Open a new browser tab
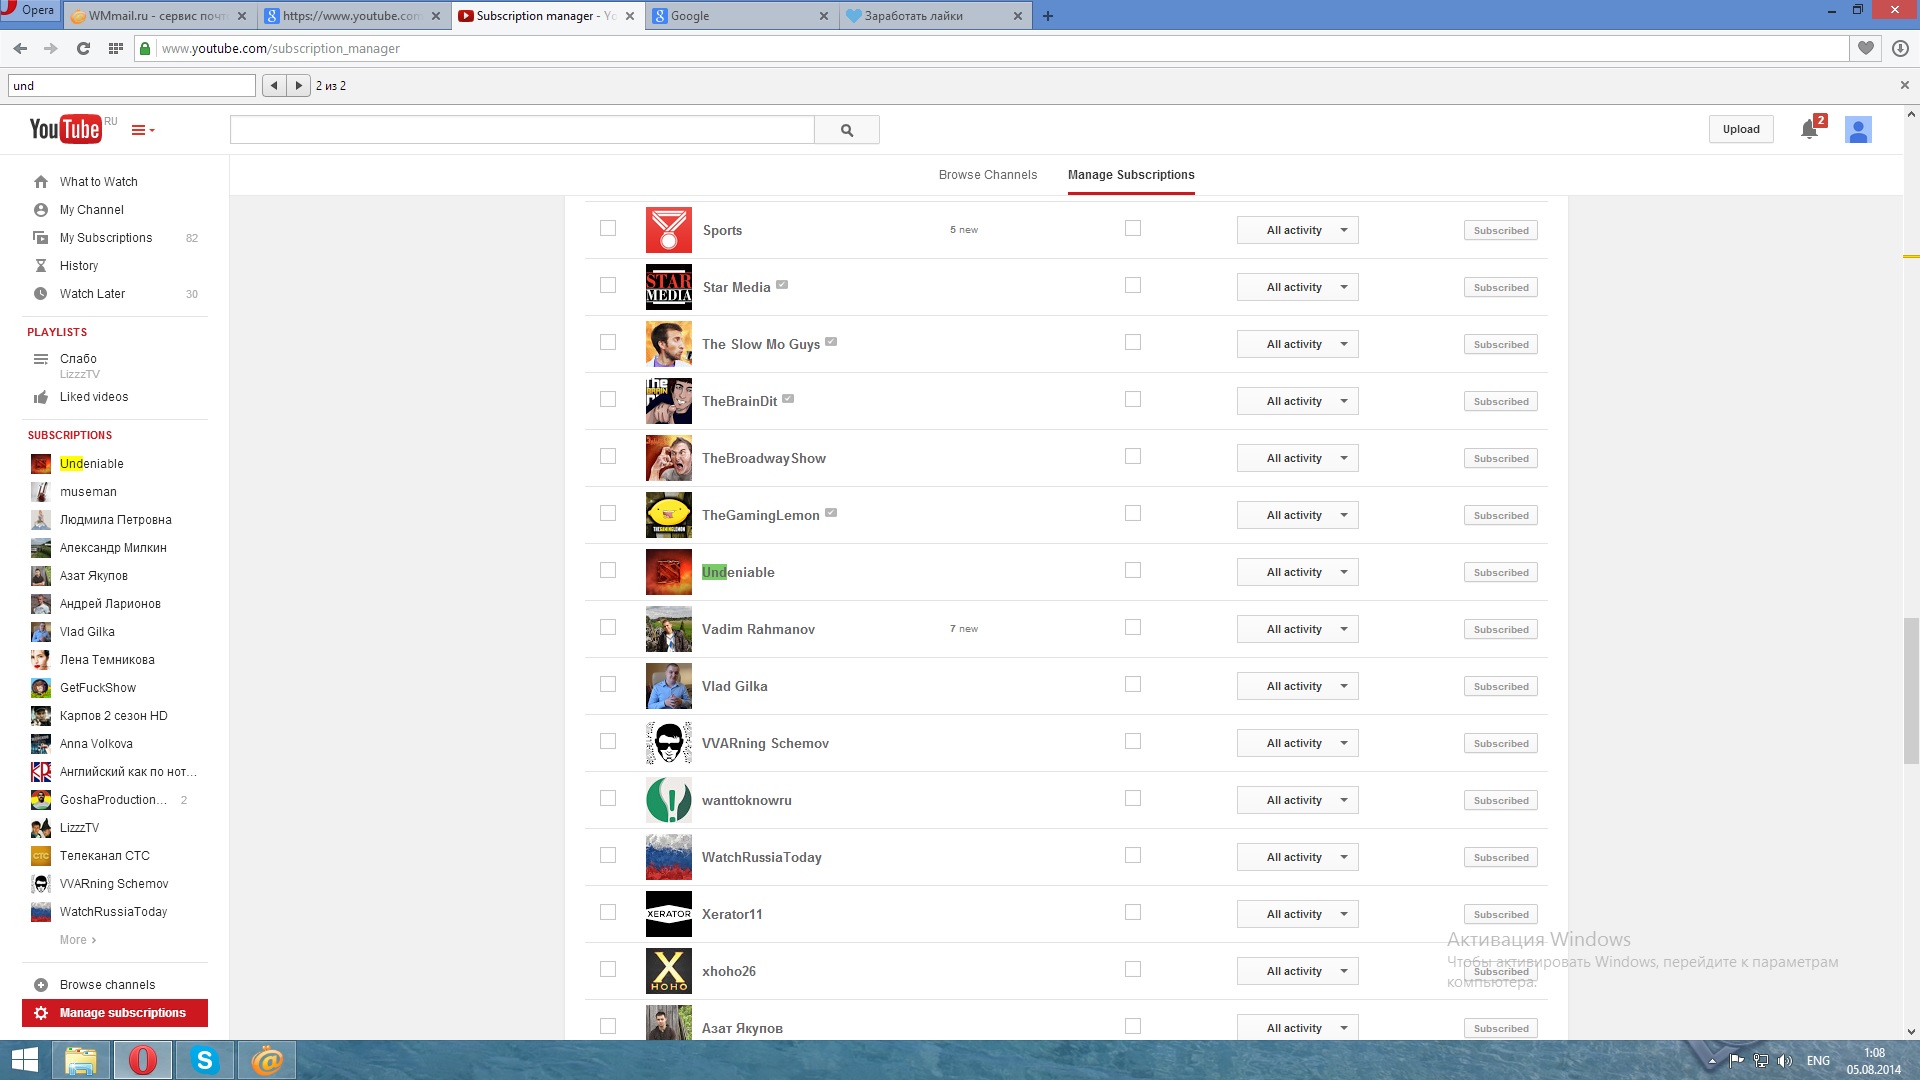 (1047, 16)
